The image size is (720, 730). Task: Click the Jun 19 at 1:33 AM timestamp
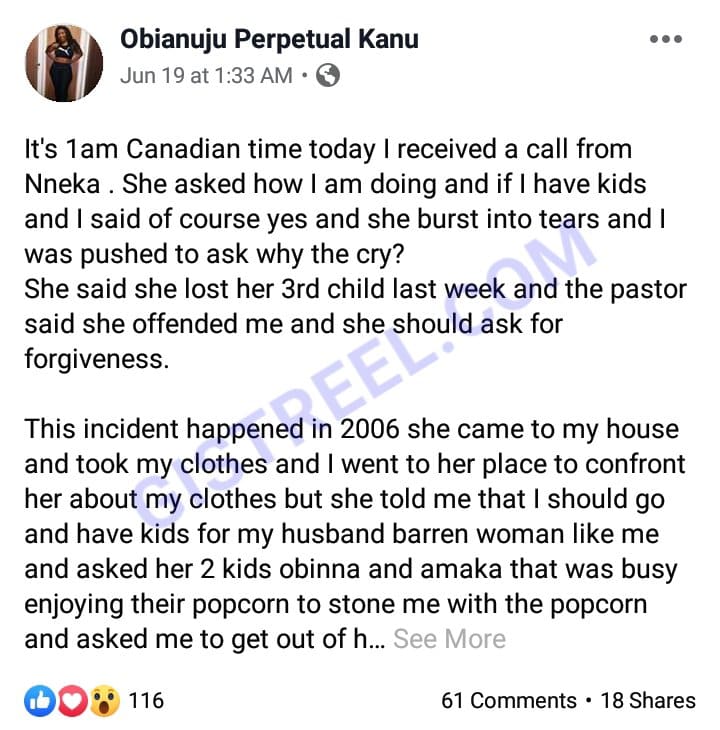click(x=206, y=75)
